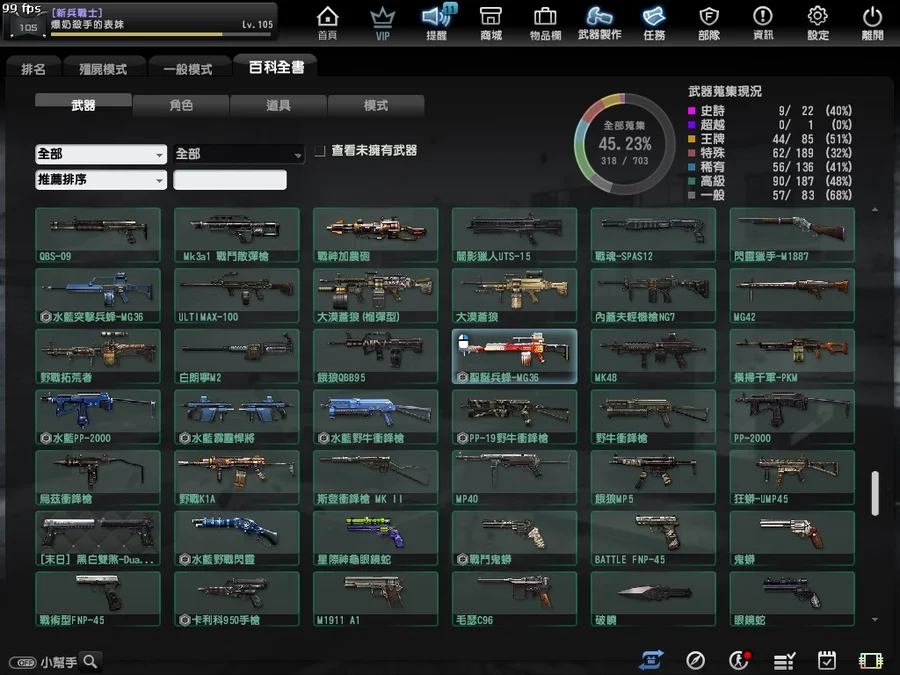
Task: Click the checklist icon in bottom bar
Action: (x=783, y=661)
